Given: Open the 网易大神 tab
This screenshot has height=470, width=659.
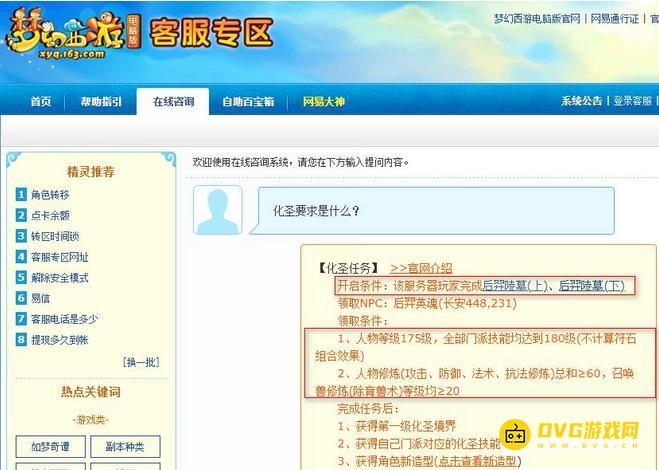Looking at the screenshot, I should [324, 101].
